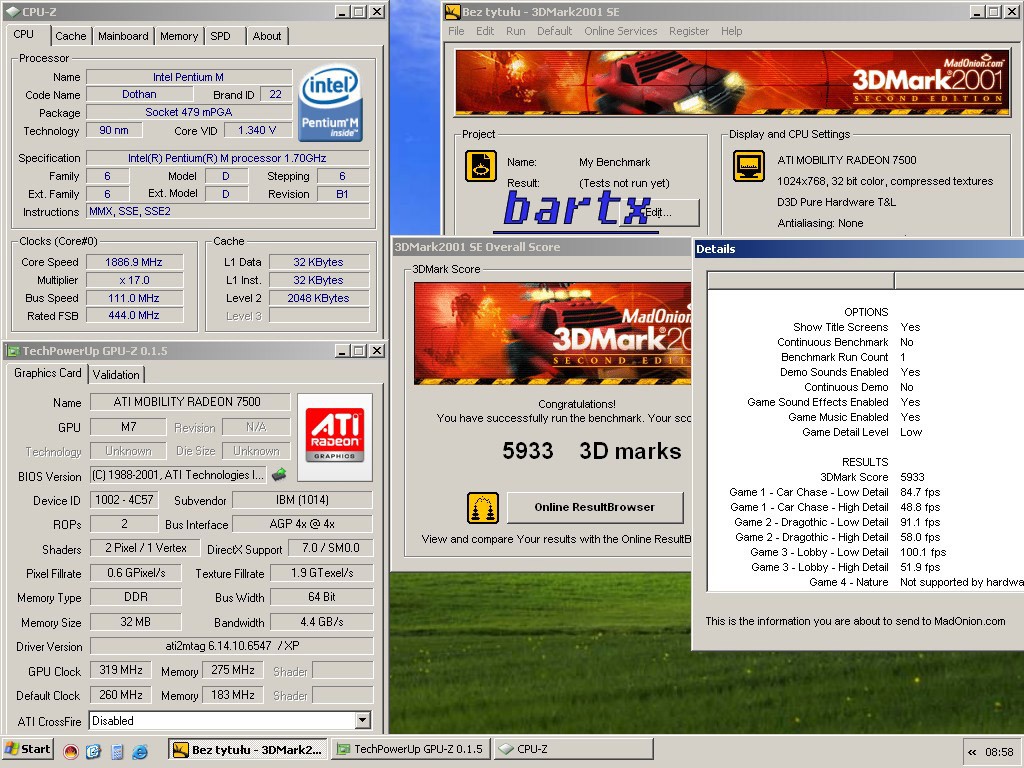Click the Windows Start button

pyautogui.click(x=27, y=750)
